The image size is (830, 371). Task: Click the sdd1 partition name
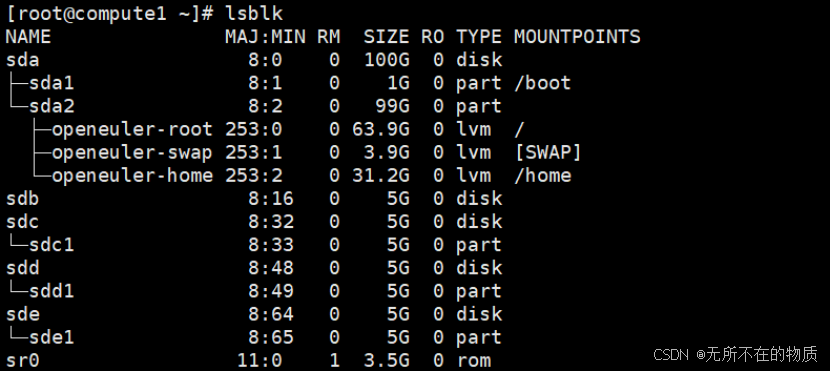pos(51,291)
